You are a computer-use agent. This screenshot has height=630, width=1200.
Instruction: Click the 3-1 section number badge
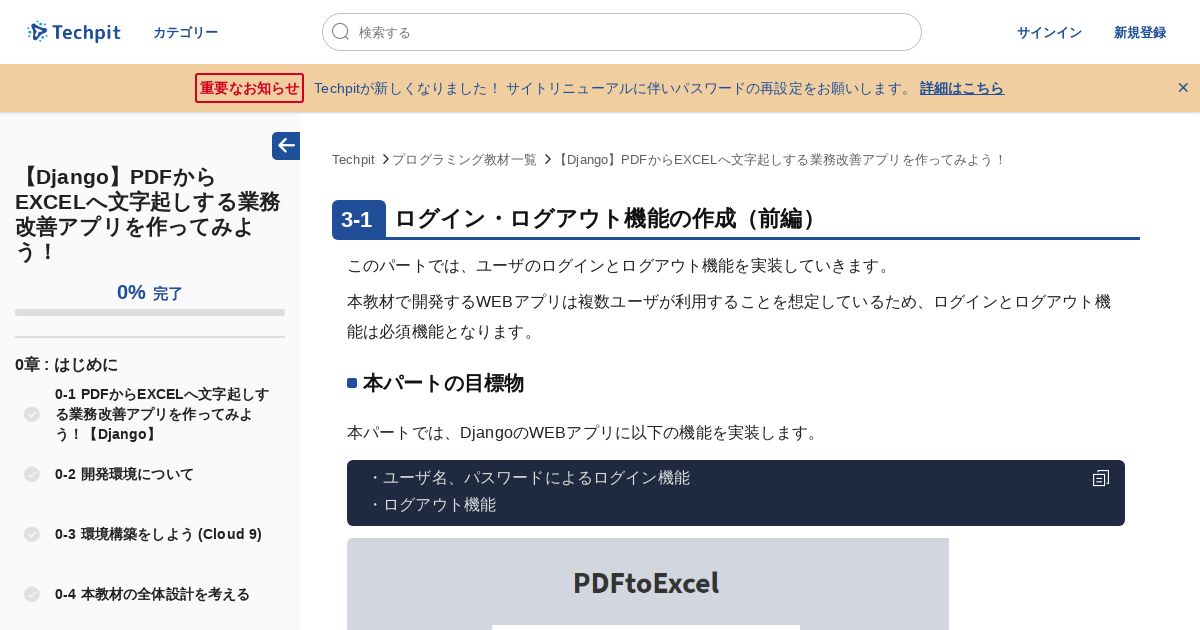(x=358, y=220)
